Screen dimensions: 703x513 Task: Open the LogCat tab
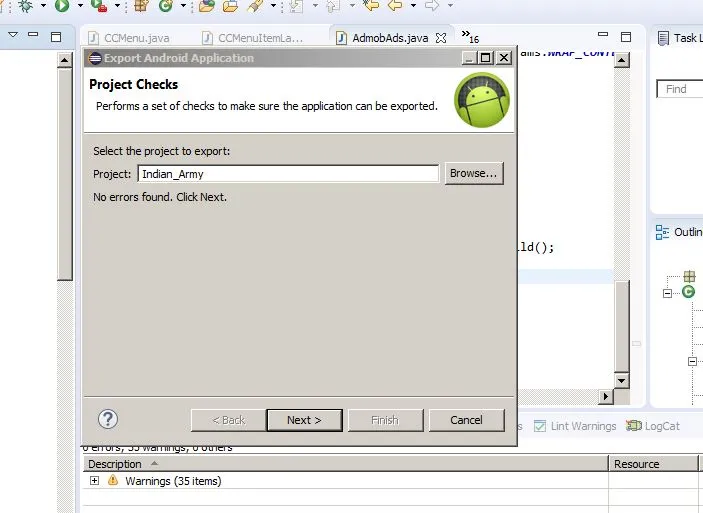tap(653, 426)
